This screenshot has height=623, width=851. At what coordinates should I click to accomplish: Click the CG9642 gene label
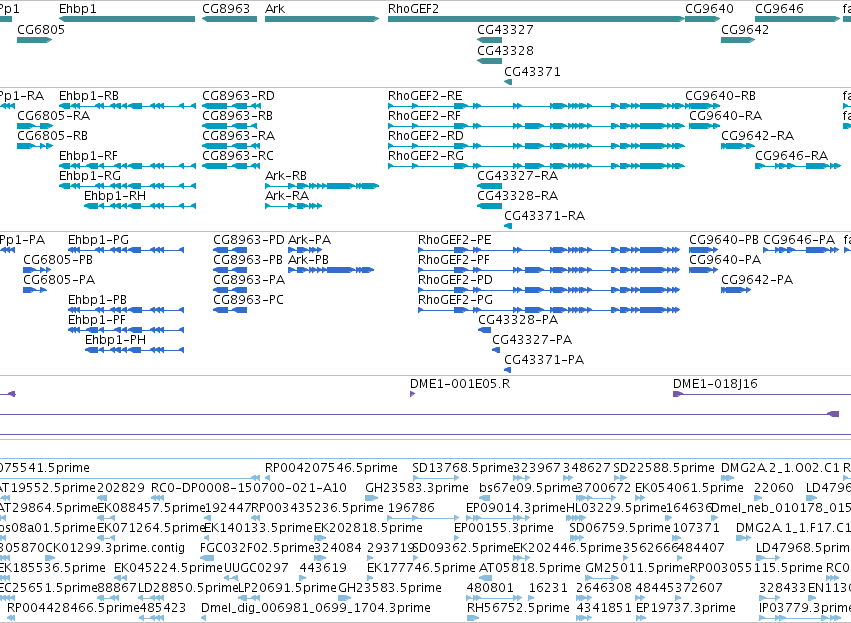click(745, 29)
